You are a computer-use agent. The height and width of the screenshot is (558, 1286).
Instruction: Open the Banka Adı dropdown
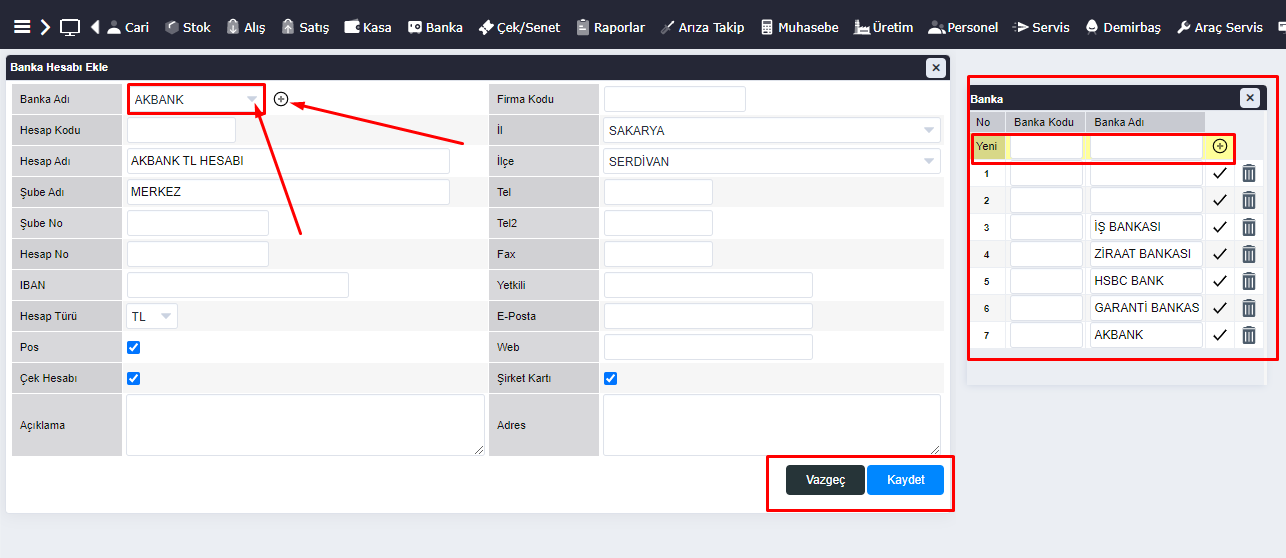pos(196,99)
